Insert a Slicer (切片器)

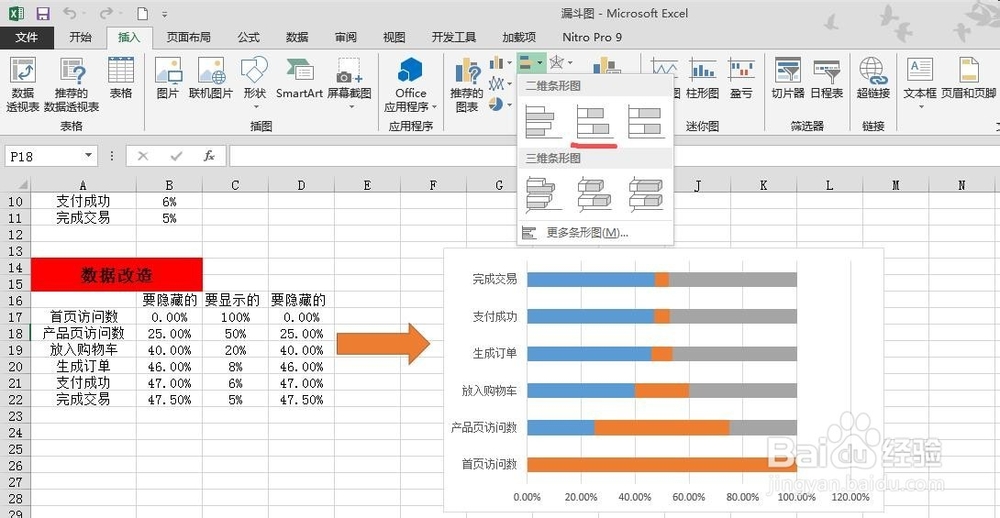(788, 78)
